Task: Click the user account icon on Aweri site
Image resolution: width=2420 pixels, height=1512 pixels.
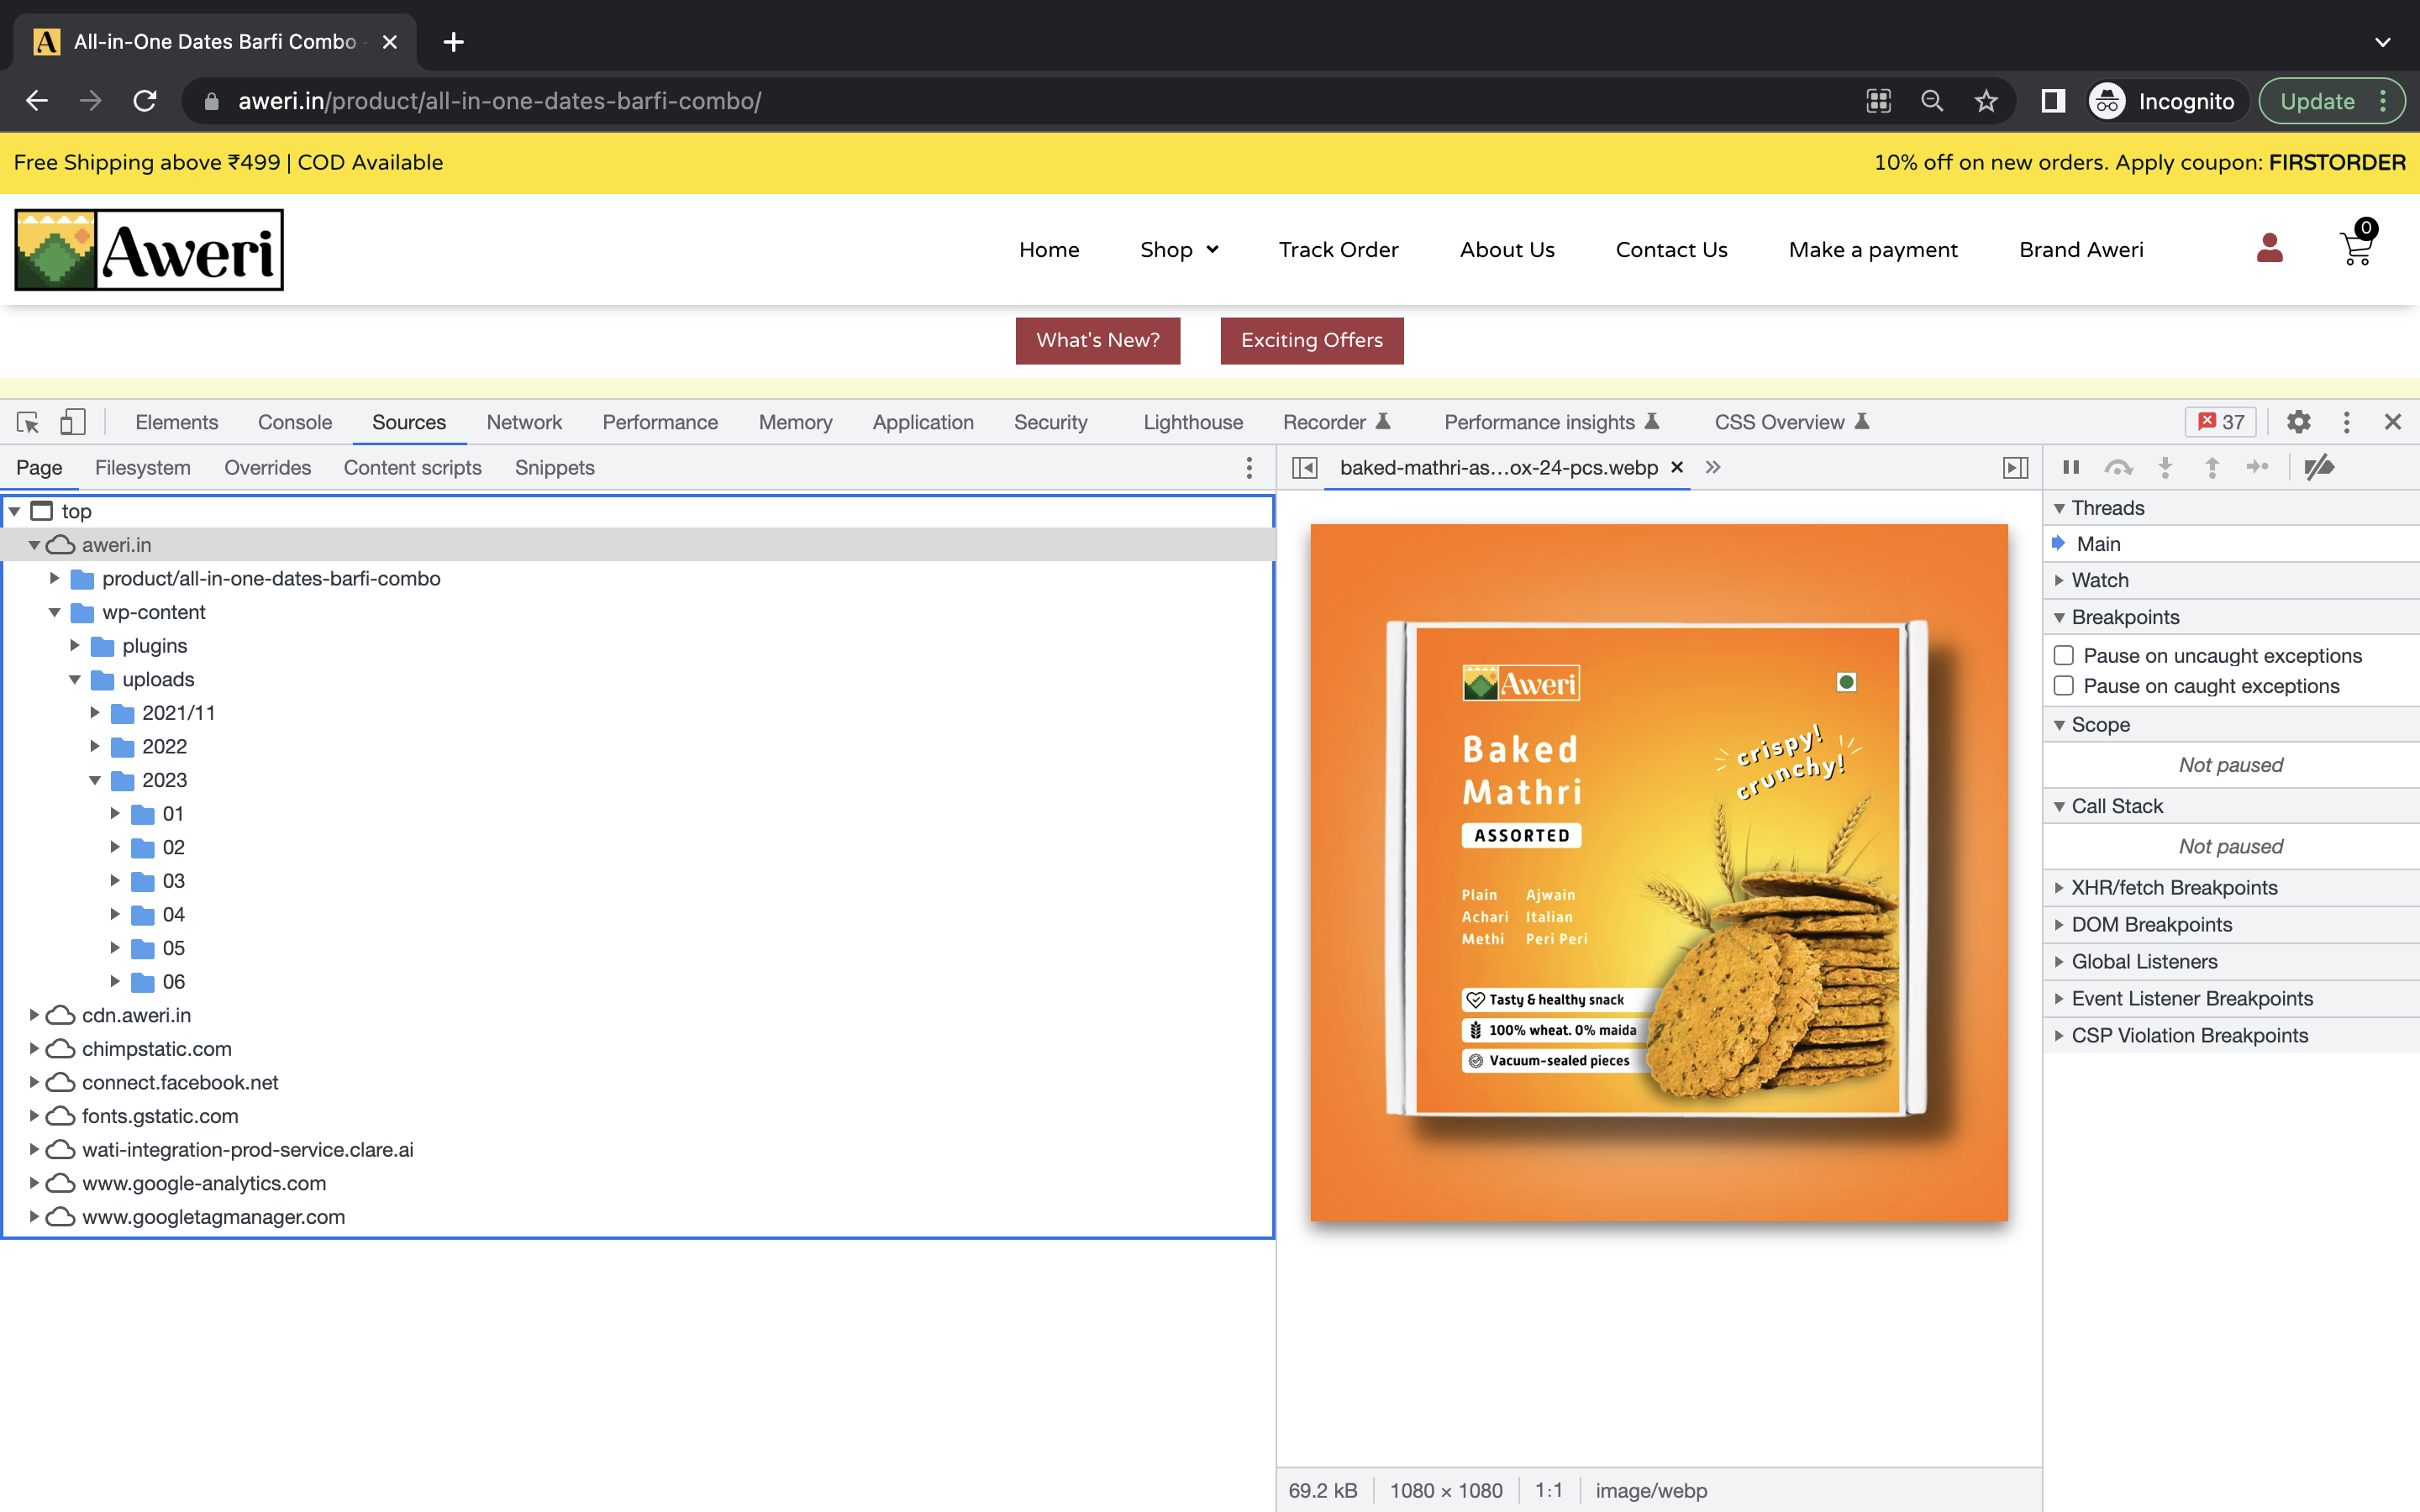Action: coord(2270,248)
